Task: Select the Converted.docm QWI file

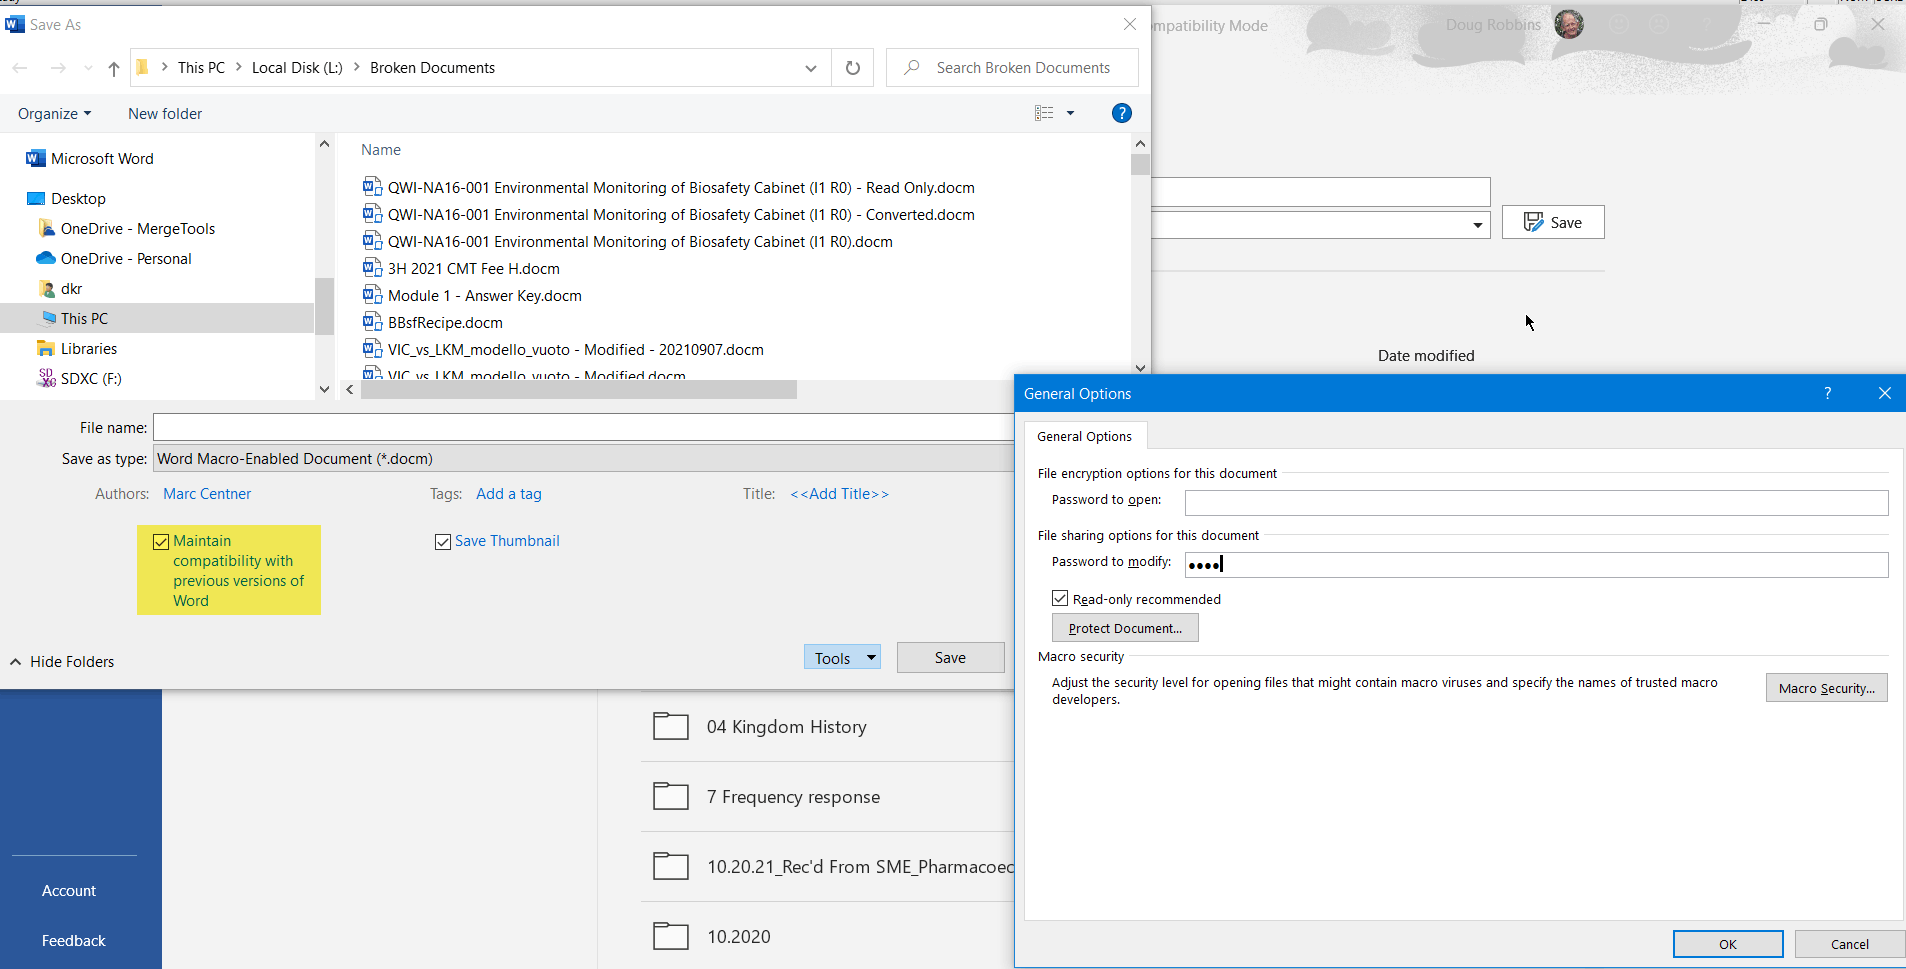Action: pyautogui.click(x=681, y=215)
